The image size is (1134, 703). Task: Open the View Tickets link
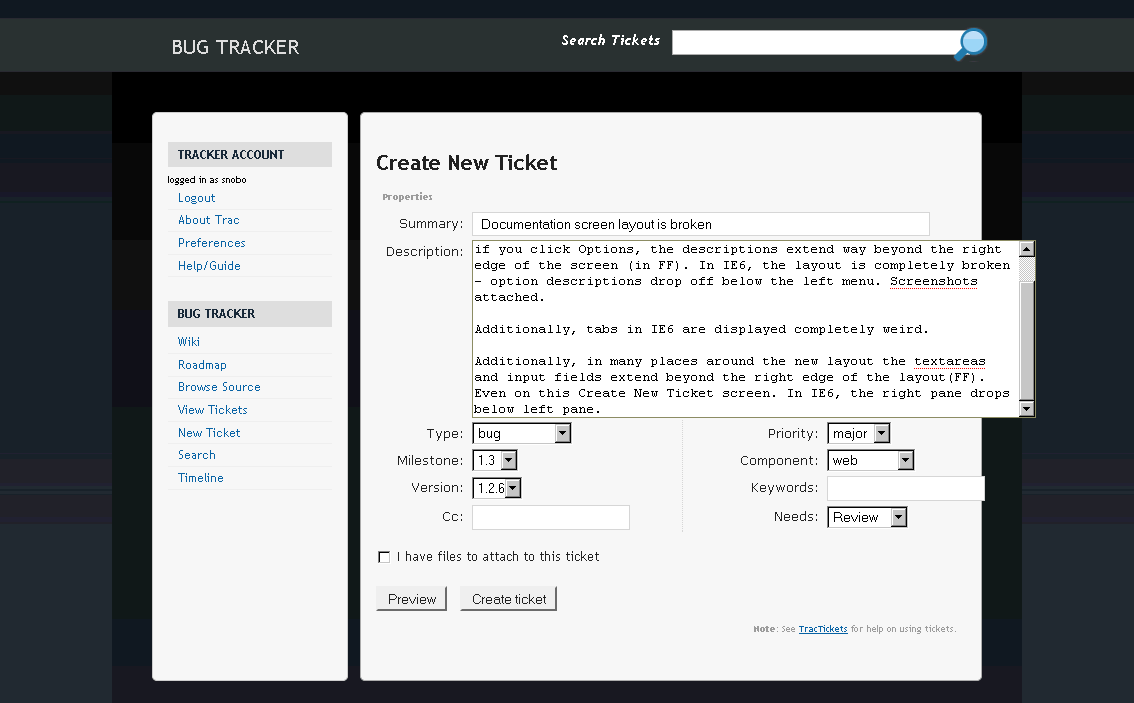(x=212, y=410)
